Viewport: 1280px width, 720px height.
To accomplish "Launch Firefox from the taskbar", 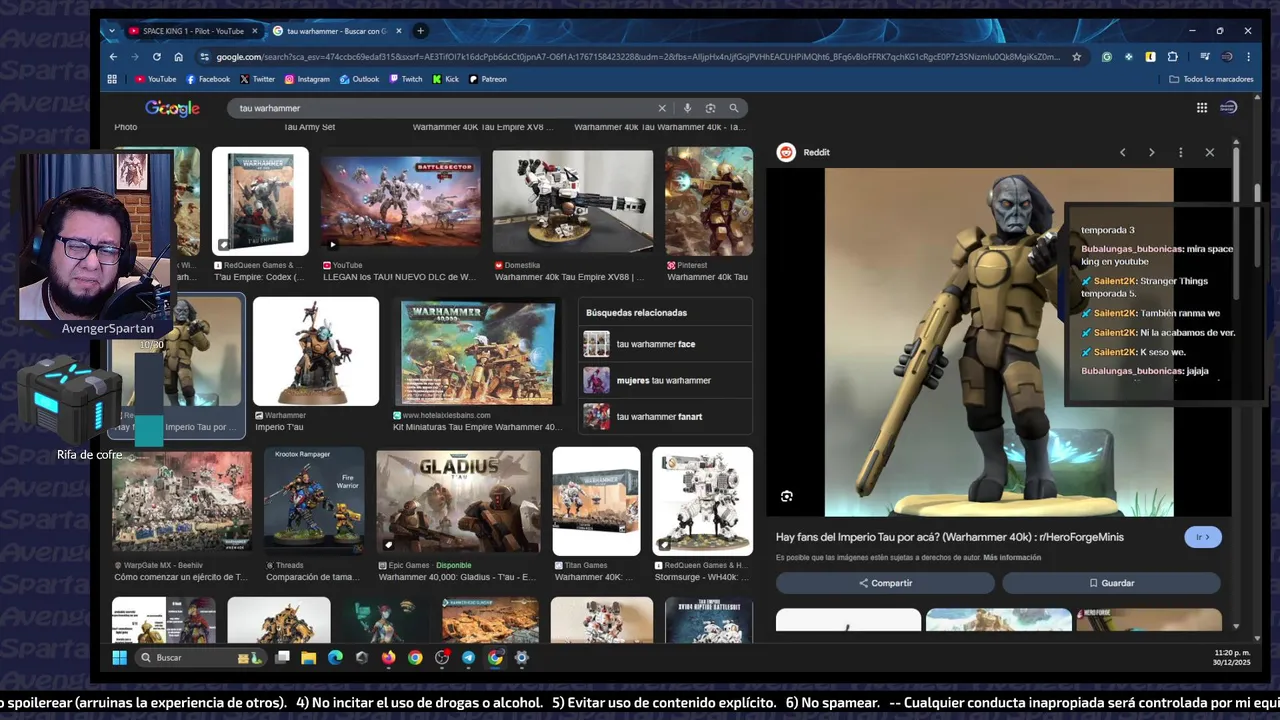I will tap(388, 657).
